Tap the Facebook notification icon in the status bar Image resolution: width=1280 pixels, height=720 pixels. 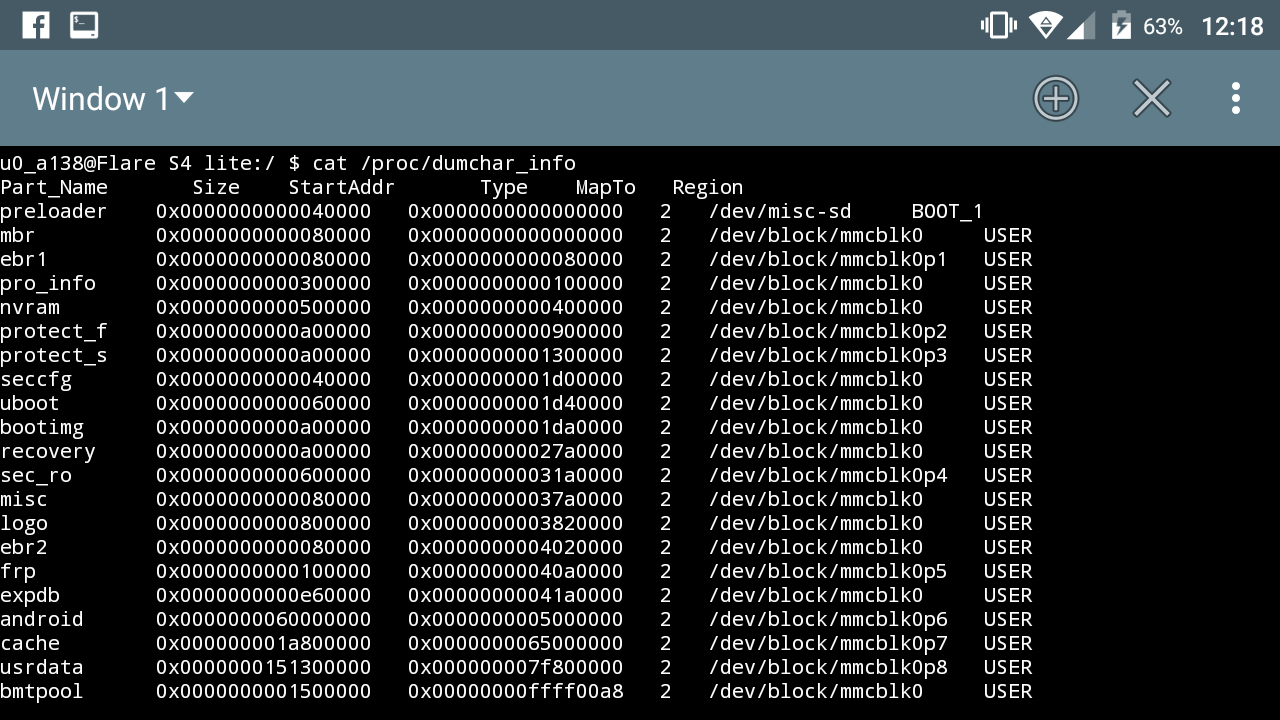tap(35, 24)
